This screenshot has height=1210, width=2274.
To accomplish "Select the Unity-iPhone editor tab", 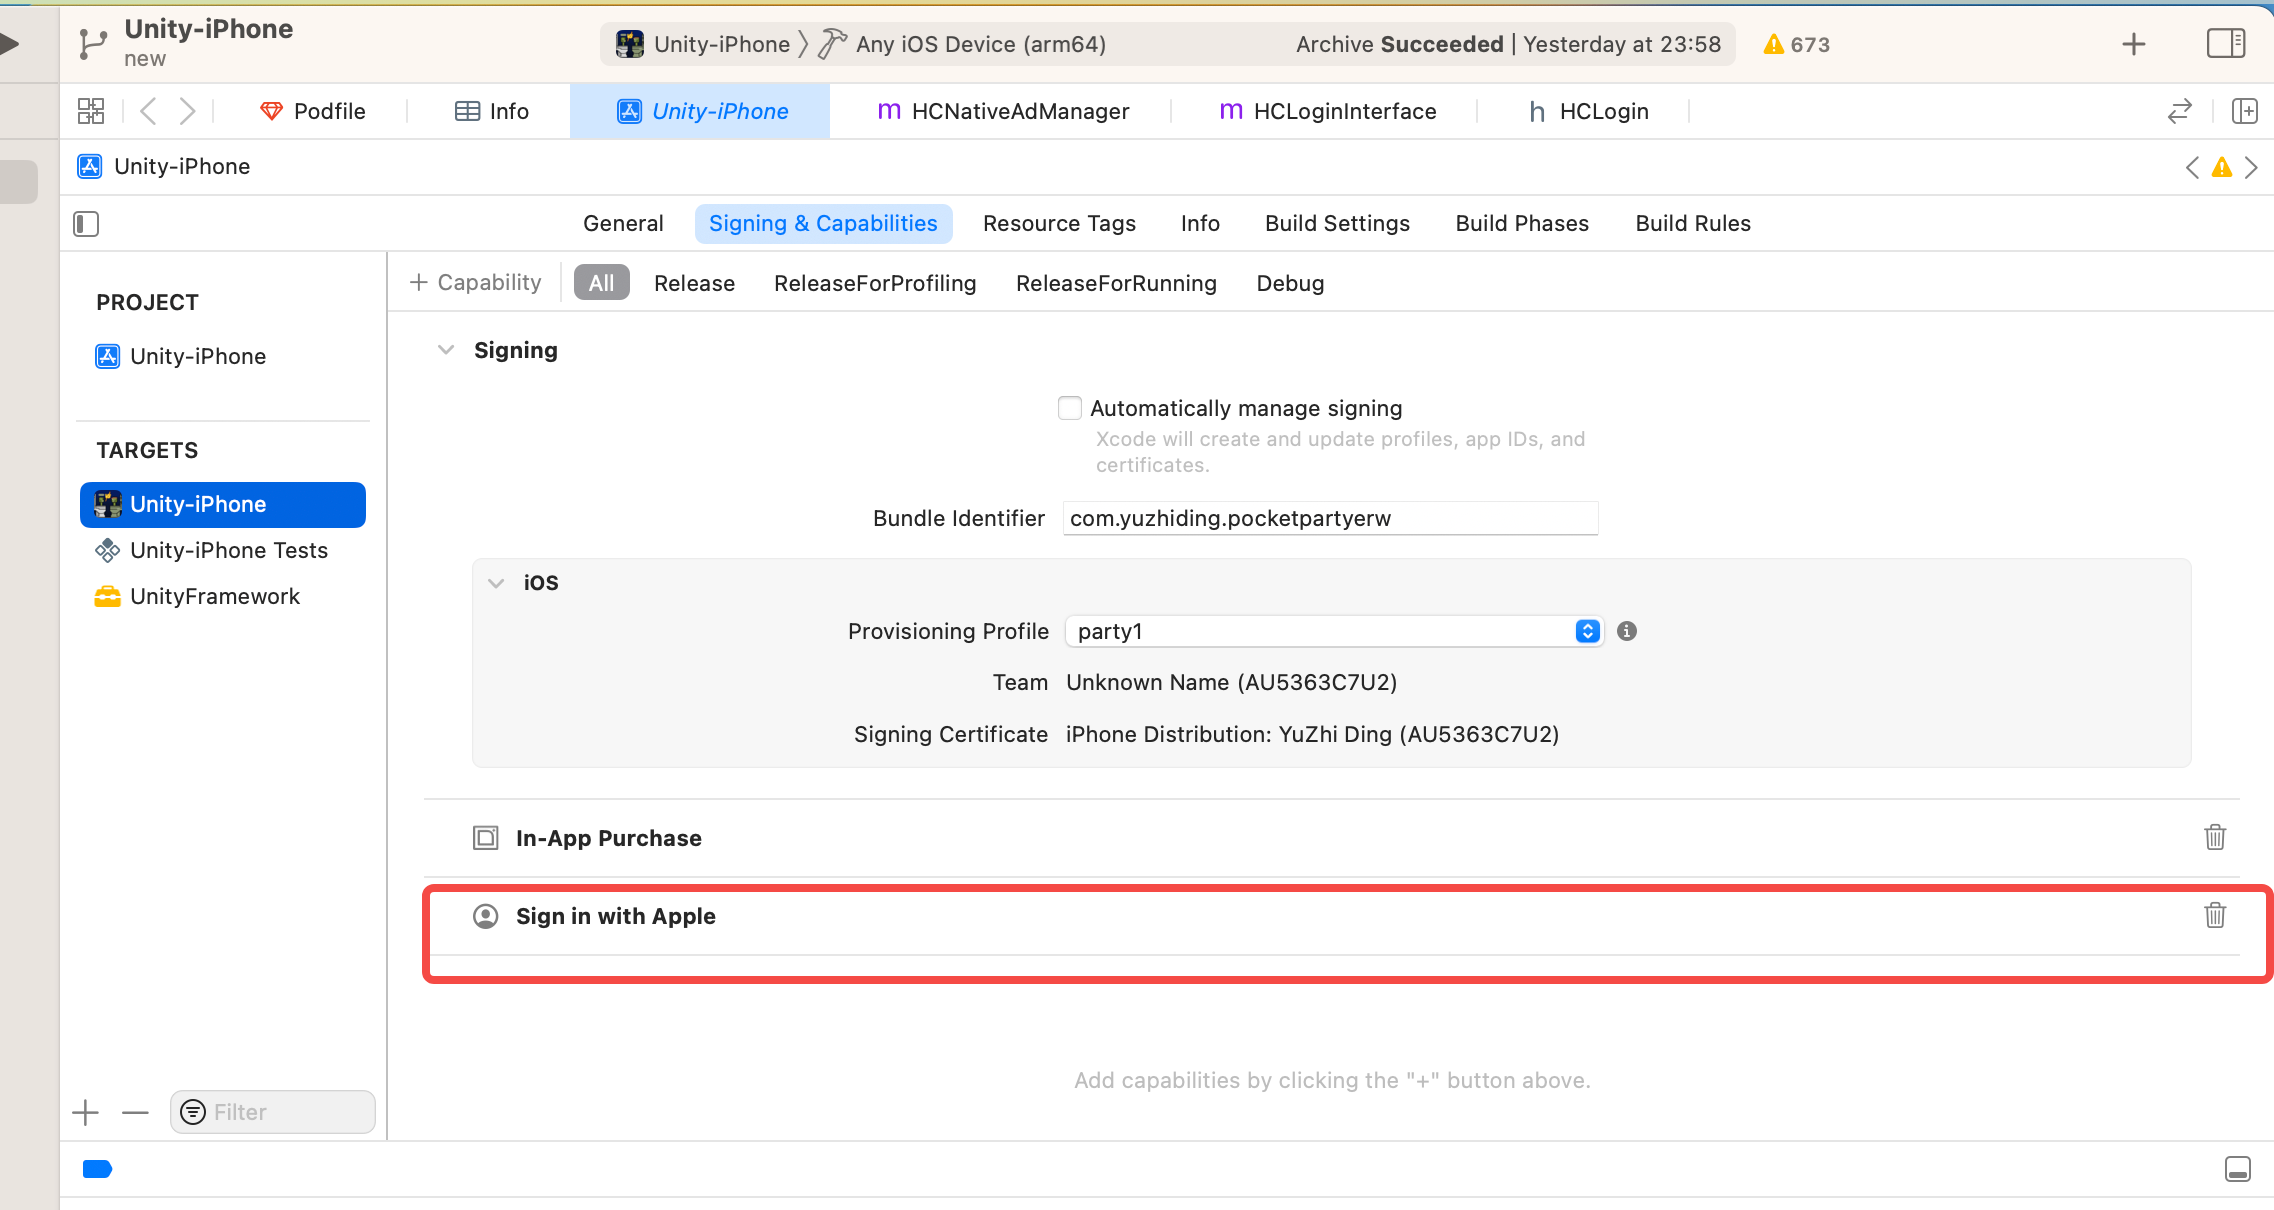I will tap(701, 111).
